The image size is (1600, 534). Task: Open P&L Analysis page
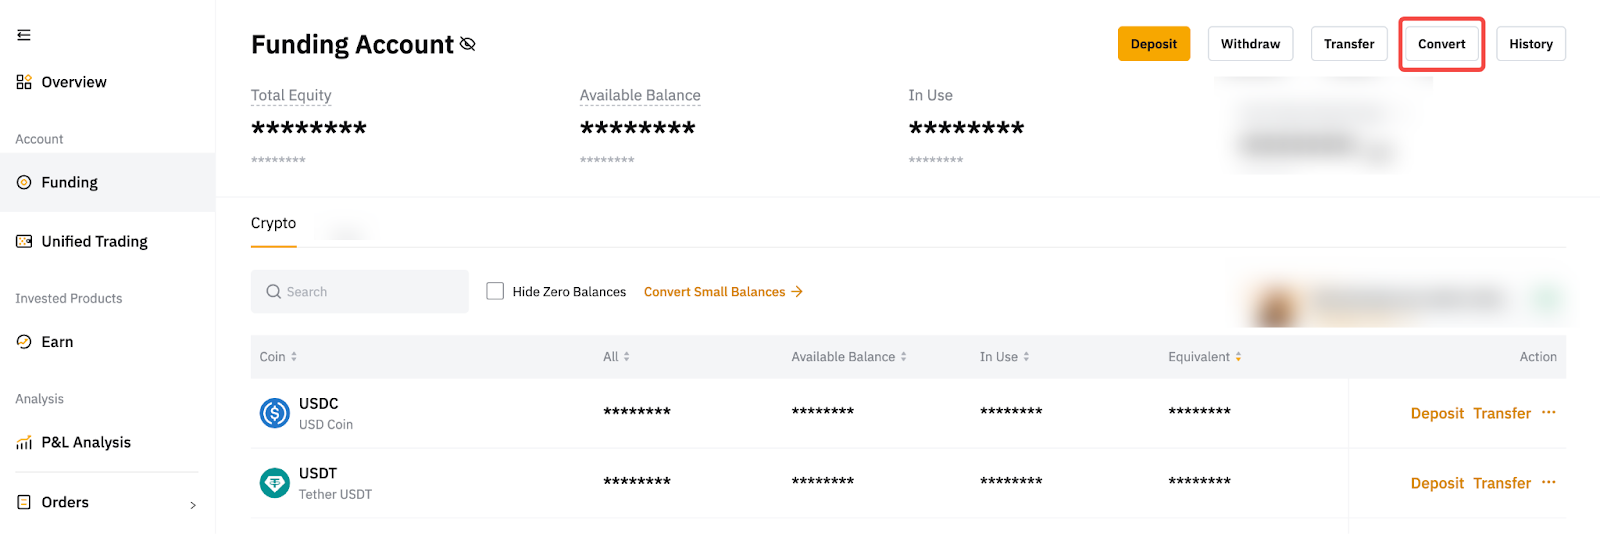tap(85, 442)
